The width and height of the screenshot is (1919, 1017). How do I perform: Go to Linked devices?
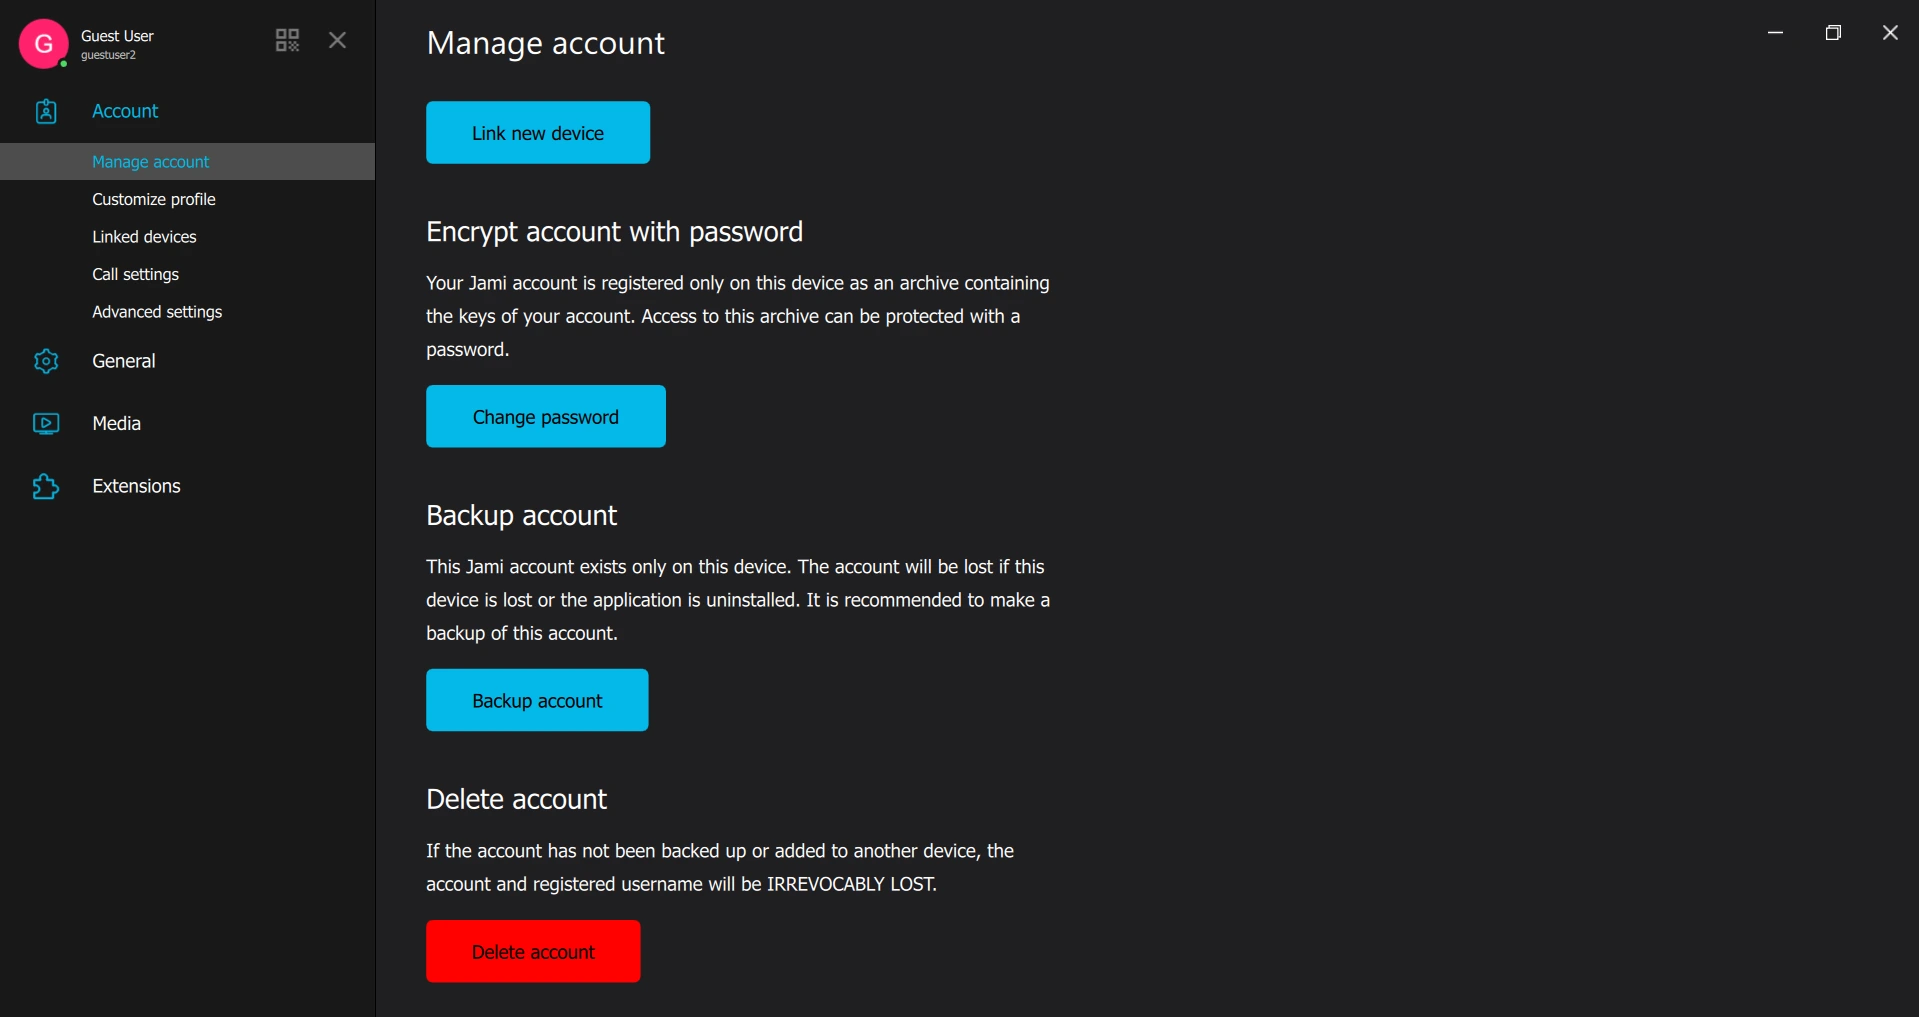[144, 237]
